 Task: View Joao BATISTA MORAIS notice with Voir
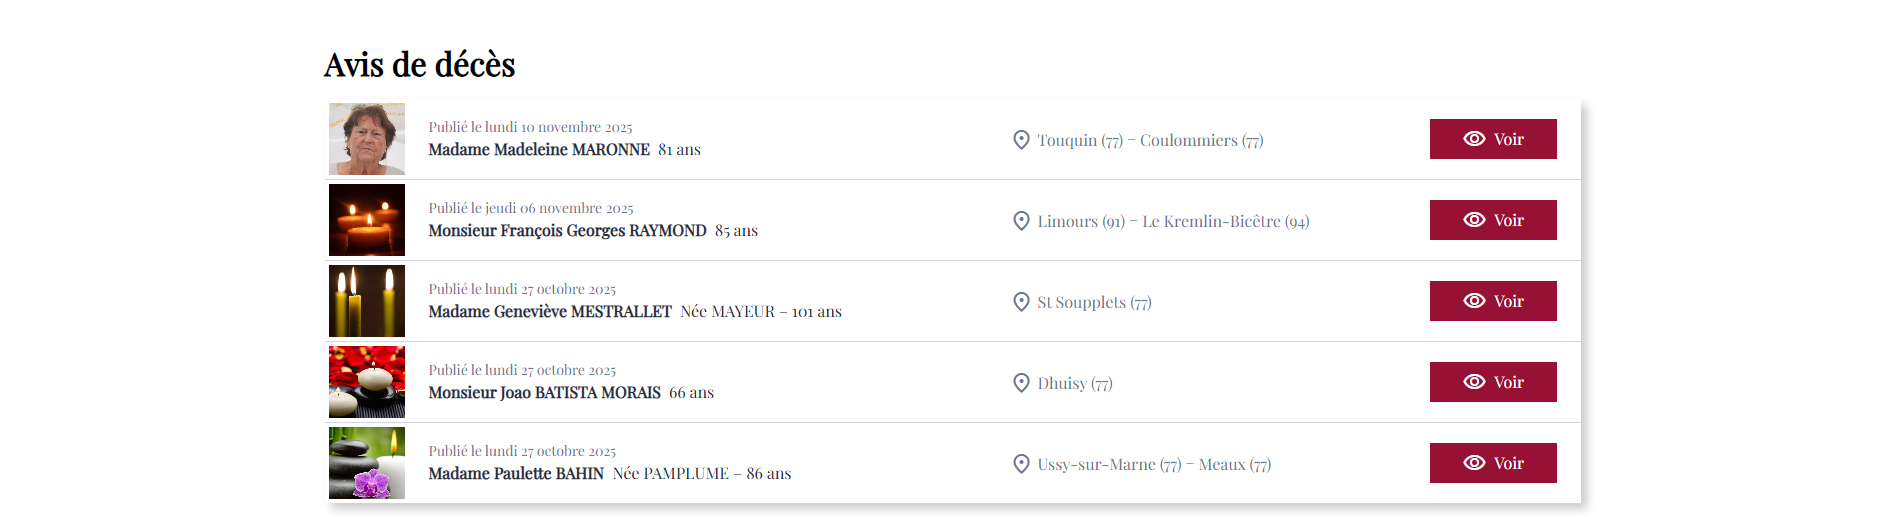1492,382
